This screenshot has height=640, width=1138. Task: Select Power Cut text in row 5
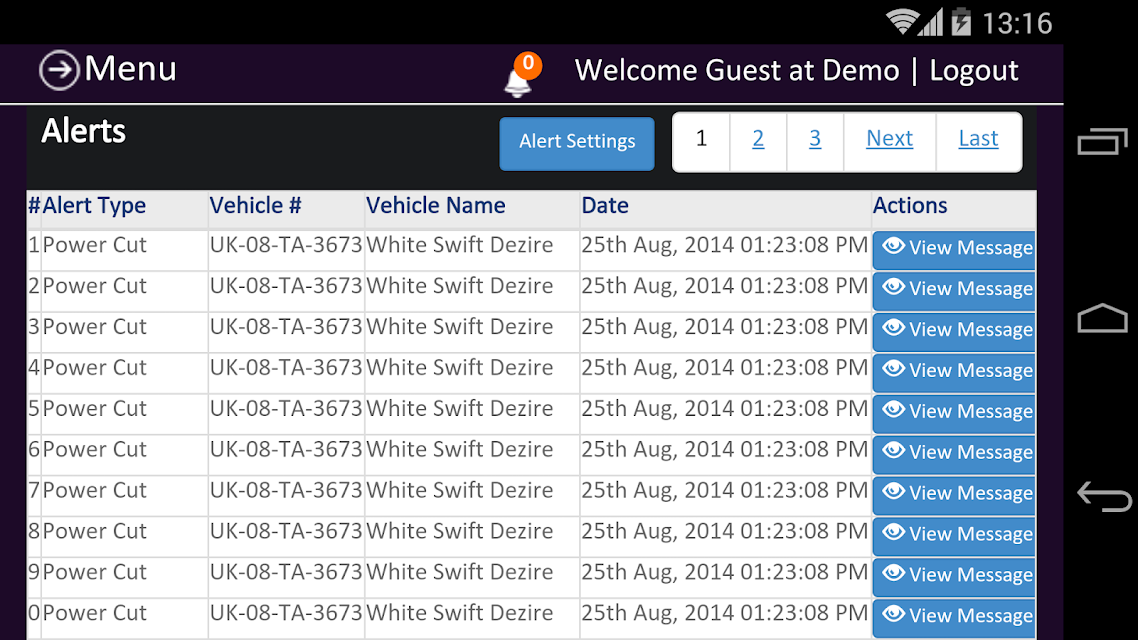pyautogui.click(x=94, y=409)
